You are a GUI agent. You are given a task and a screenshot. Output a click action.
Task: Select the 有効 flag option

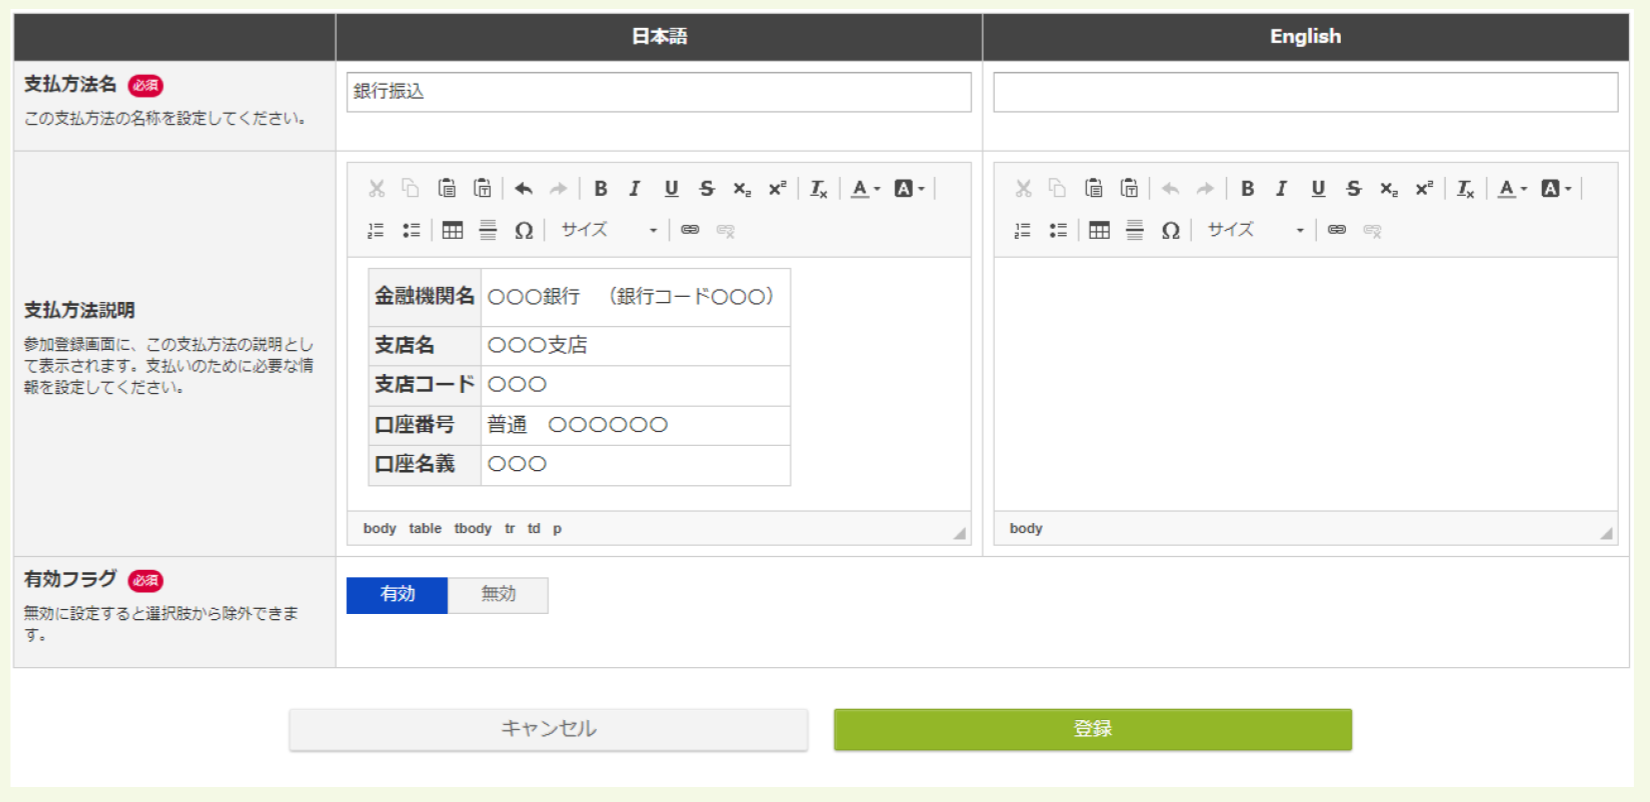tap(397, 594)
